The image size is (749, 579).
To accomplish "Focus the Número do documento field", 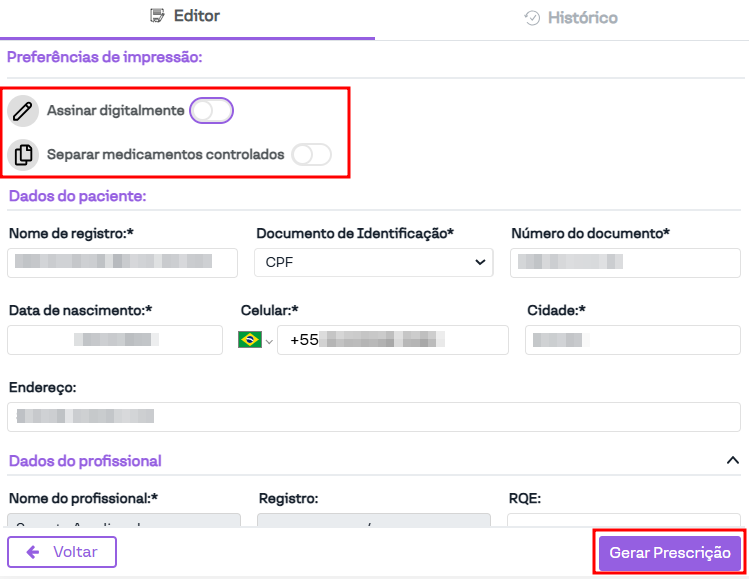I will [x=624, y=262].
